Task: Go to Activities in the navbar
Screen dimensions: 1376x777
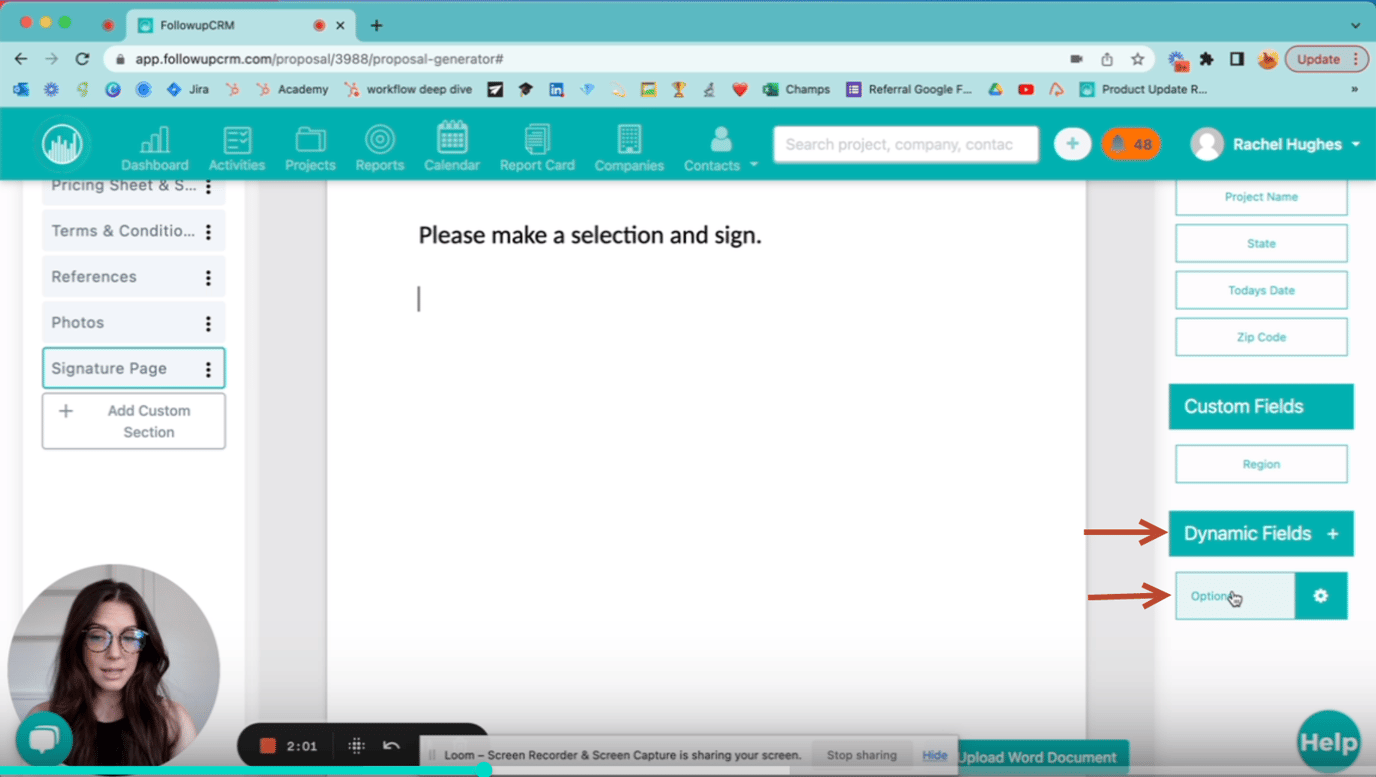Action: [x=237, y=148]
